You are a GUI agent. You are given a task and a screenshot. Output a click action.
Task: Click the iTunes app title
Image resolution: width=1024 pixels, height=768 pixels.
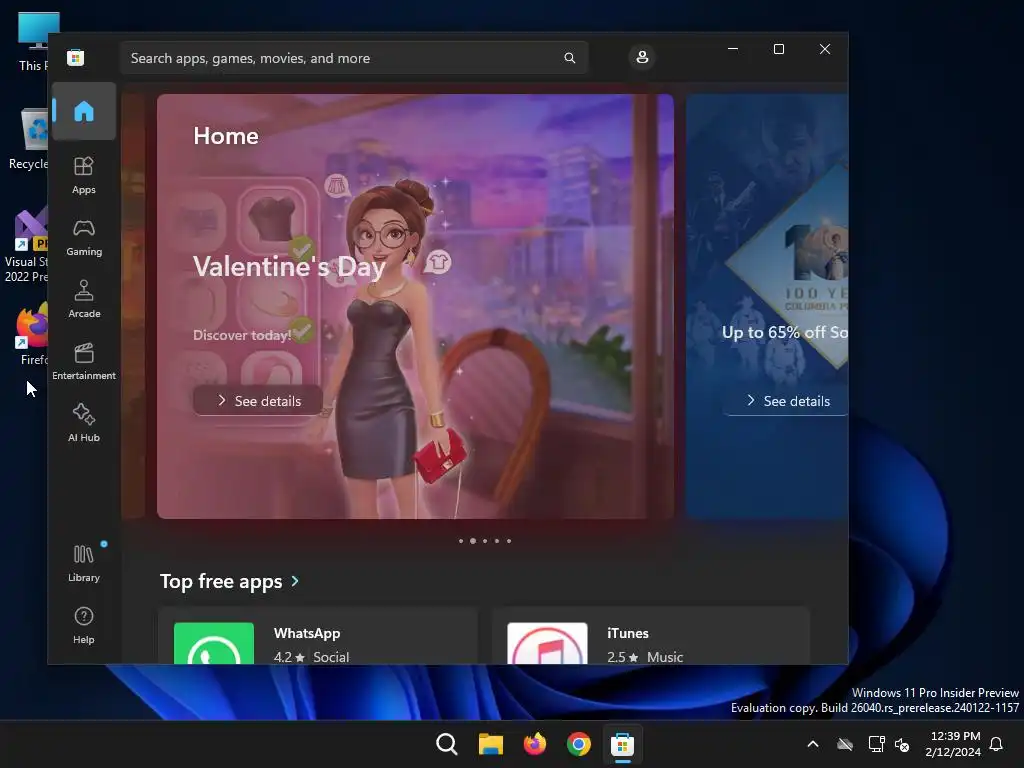click(x=628, y=633)
